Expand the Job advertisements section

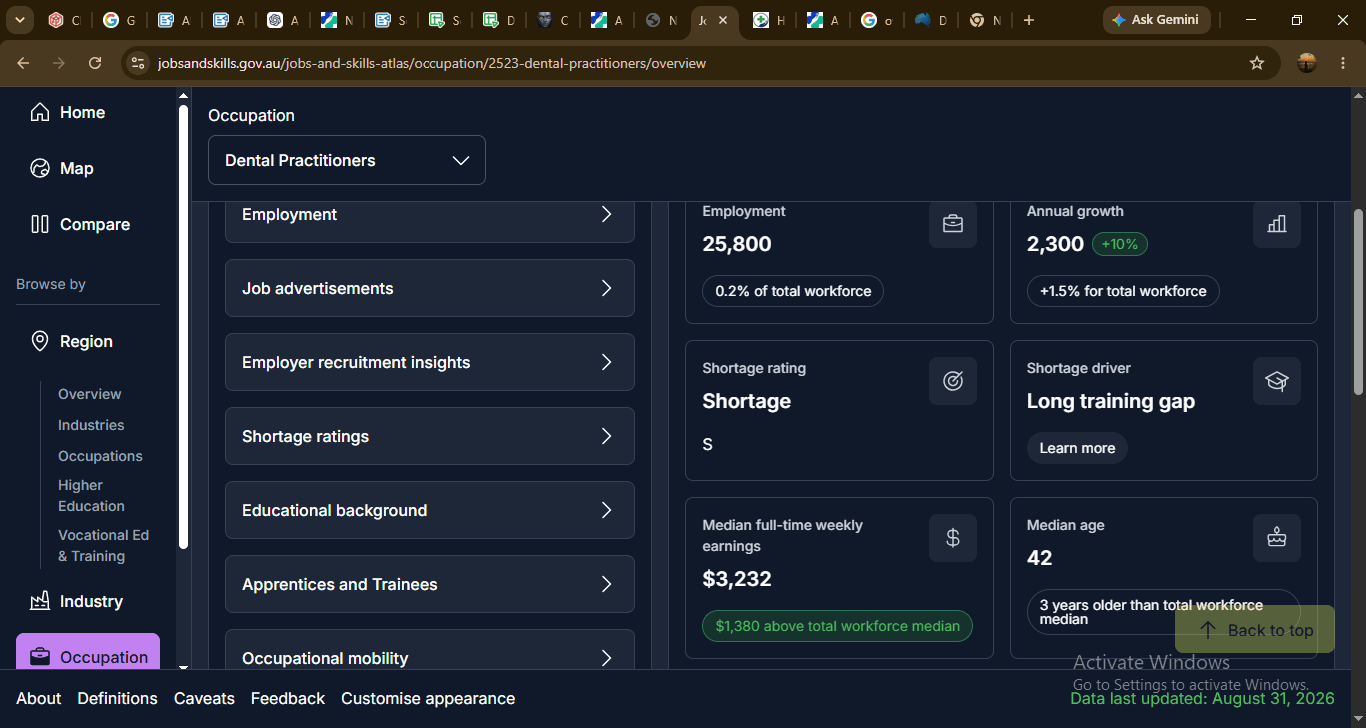(x=430, y=288)
